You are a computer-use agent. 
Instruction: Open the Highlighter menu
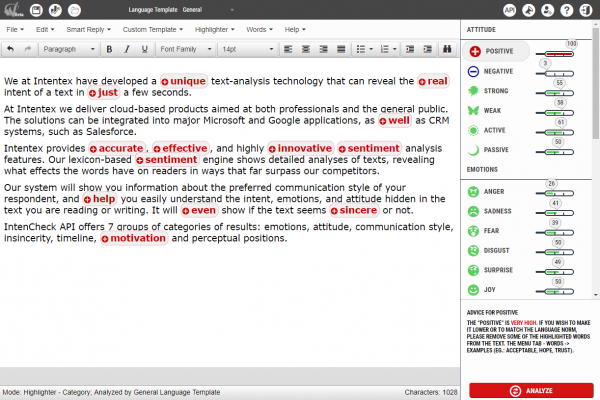click(214, 29)
